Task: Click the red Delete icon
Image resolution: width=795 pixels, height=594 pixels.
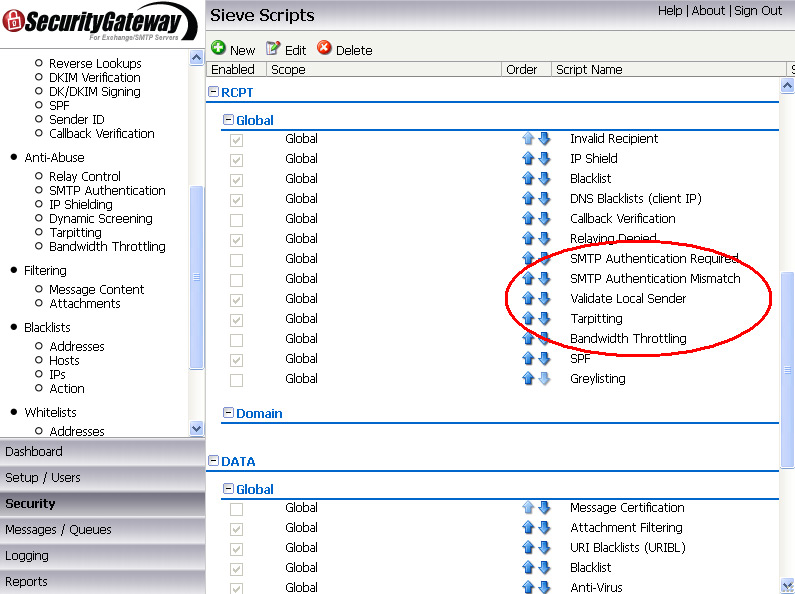Action: tap(324, 48)
